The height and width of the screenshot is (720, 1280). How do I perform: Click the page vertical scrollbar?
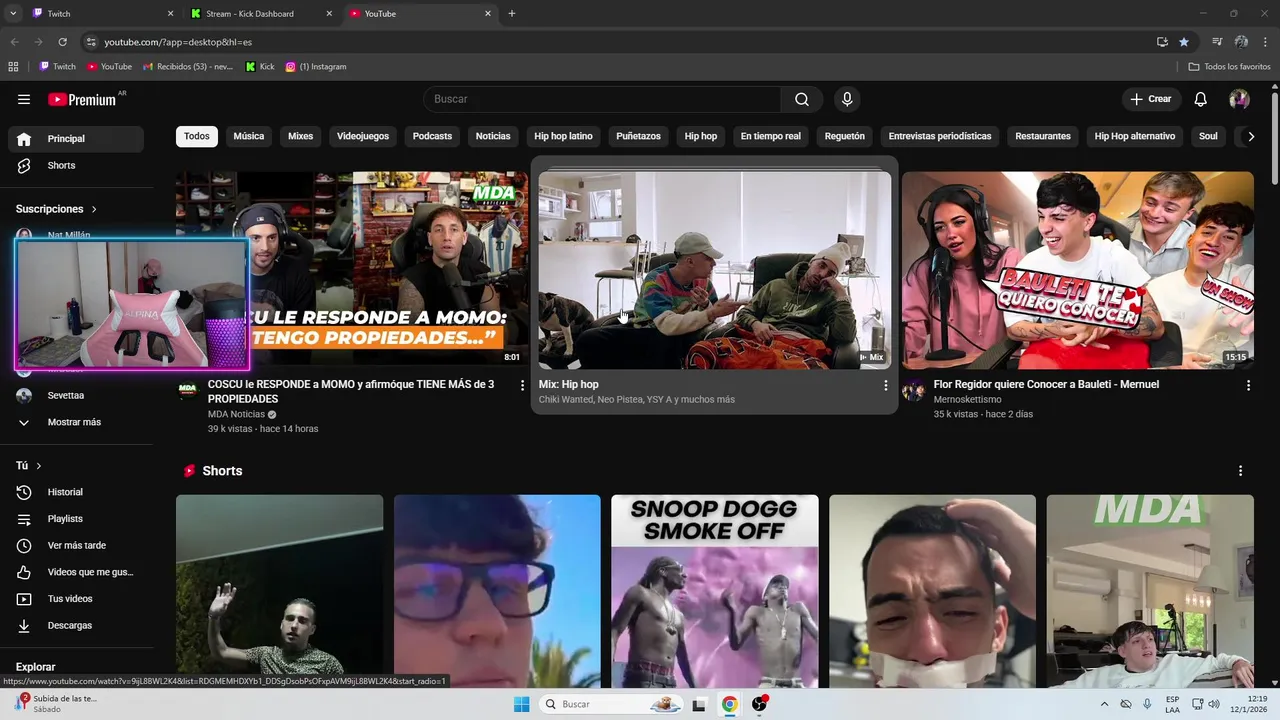click(1274, 138)
